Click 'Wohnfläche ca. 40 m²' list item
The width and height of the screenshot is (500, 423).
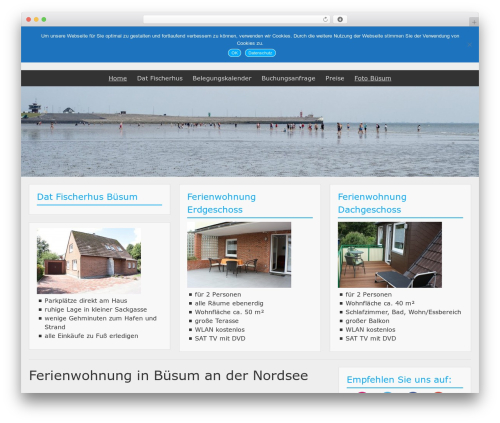[x=380, y=303]
